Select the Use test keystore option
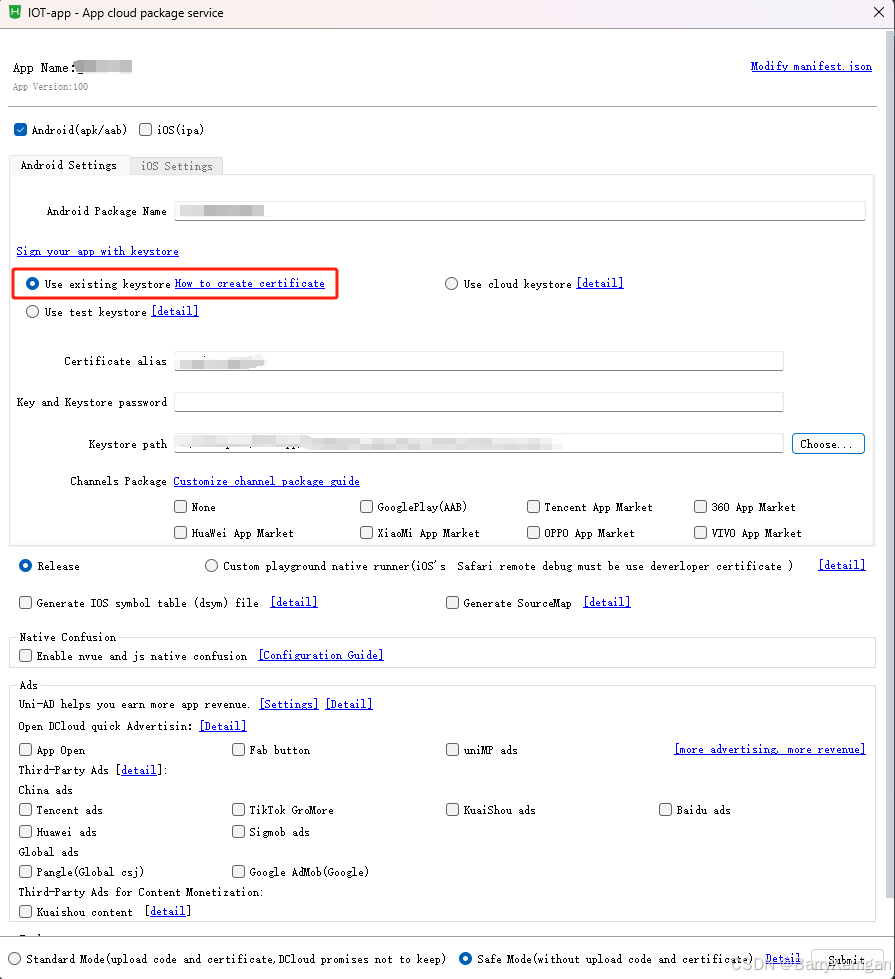The height and width of the screenshot is (979, 895). [32, 311]
